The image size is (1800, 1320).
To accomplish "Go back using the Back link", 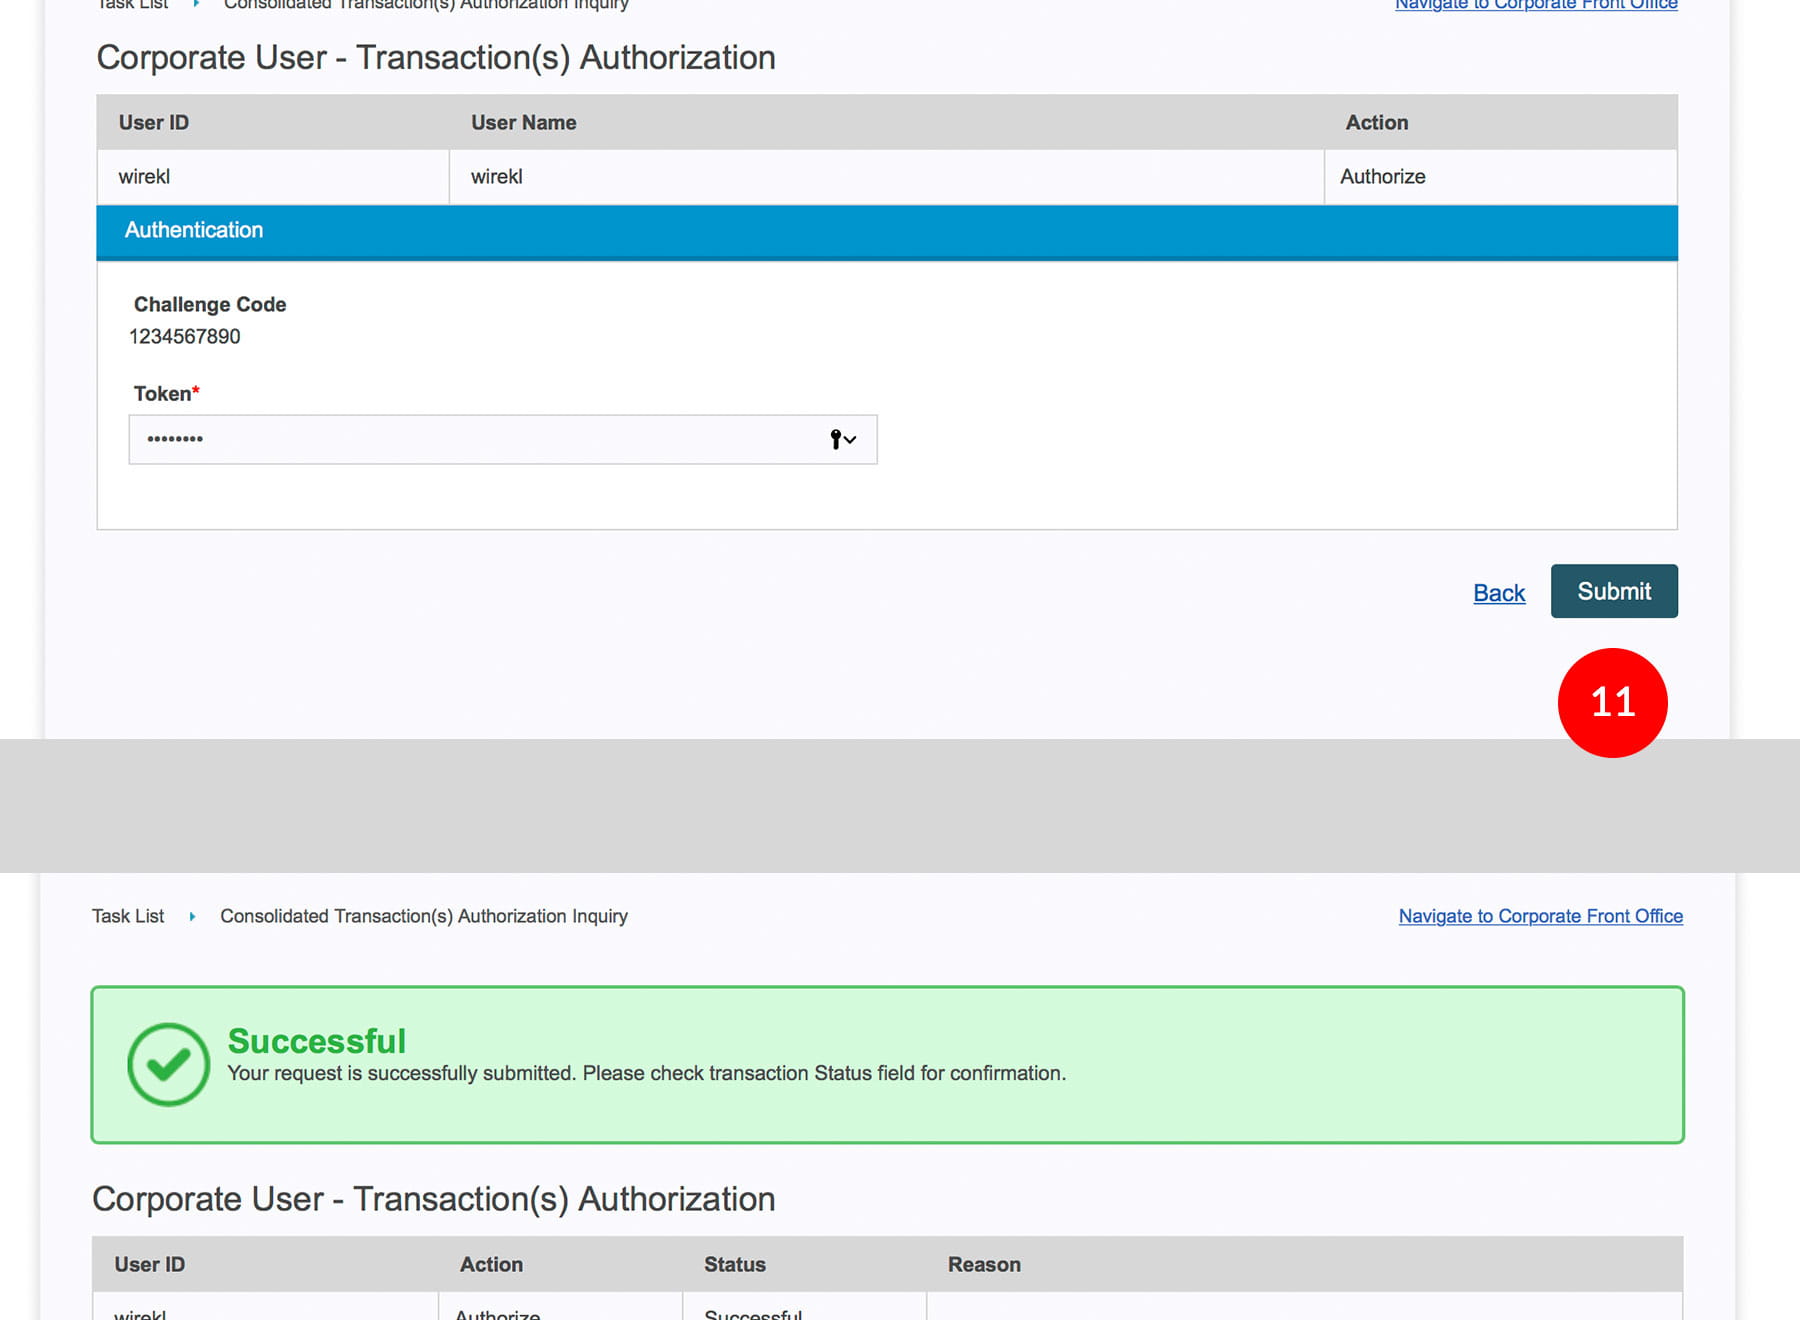I will tap(1498, 593).
